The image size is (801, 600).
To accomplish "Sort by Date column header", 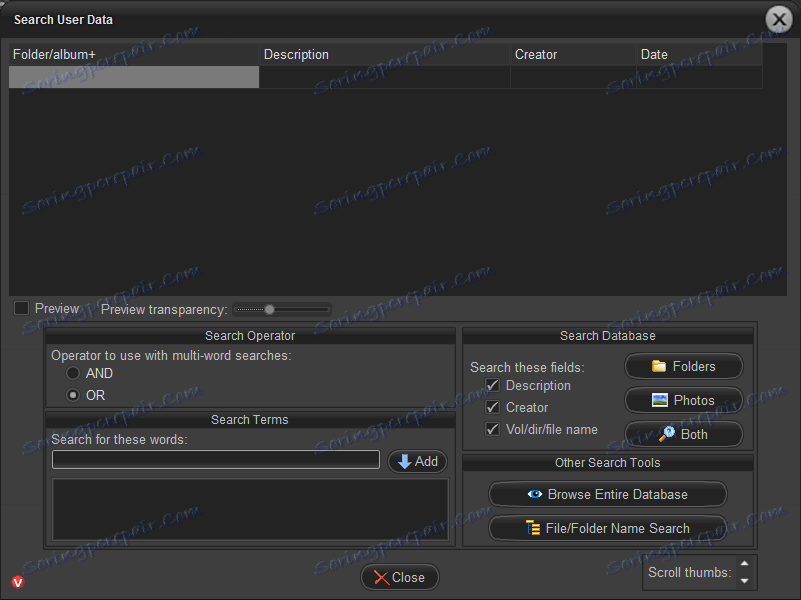I will 699,55.
